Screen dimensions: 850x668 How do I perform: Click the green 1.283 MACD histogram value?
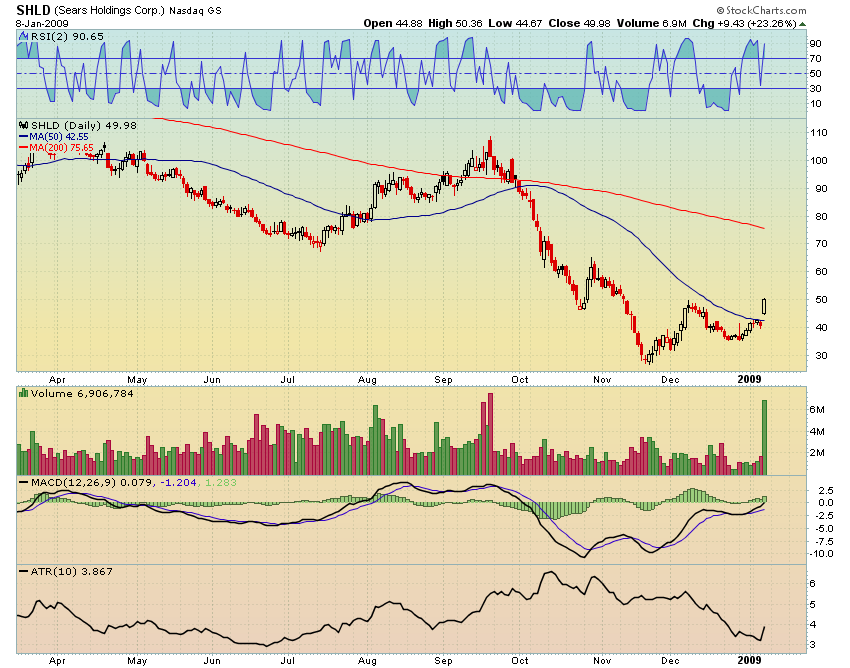(x=219, y=482)
